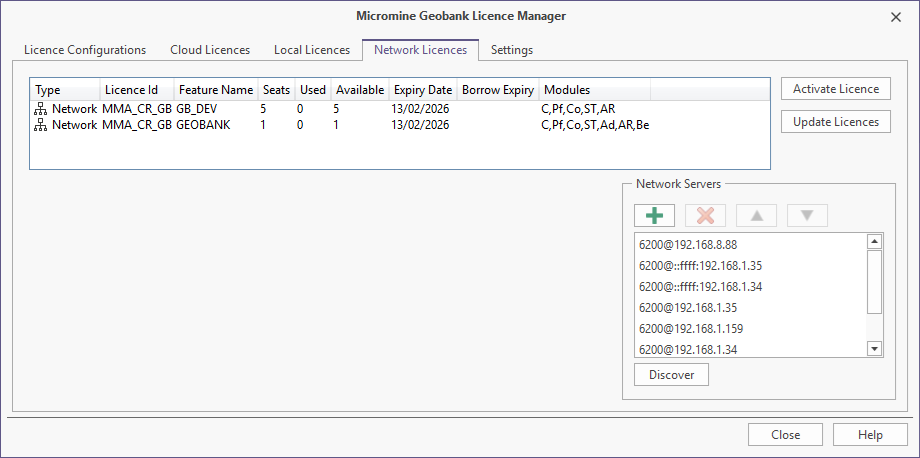Click the Help button

click(x=870, y=435)
